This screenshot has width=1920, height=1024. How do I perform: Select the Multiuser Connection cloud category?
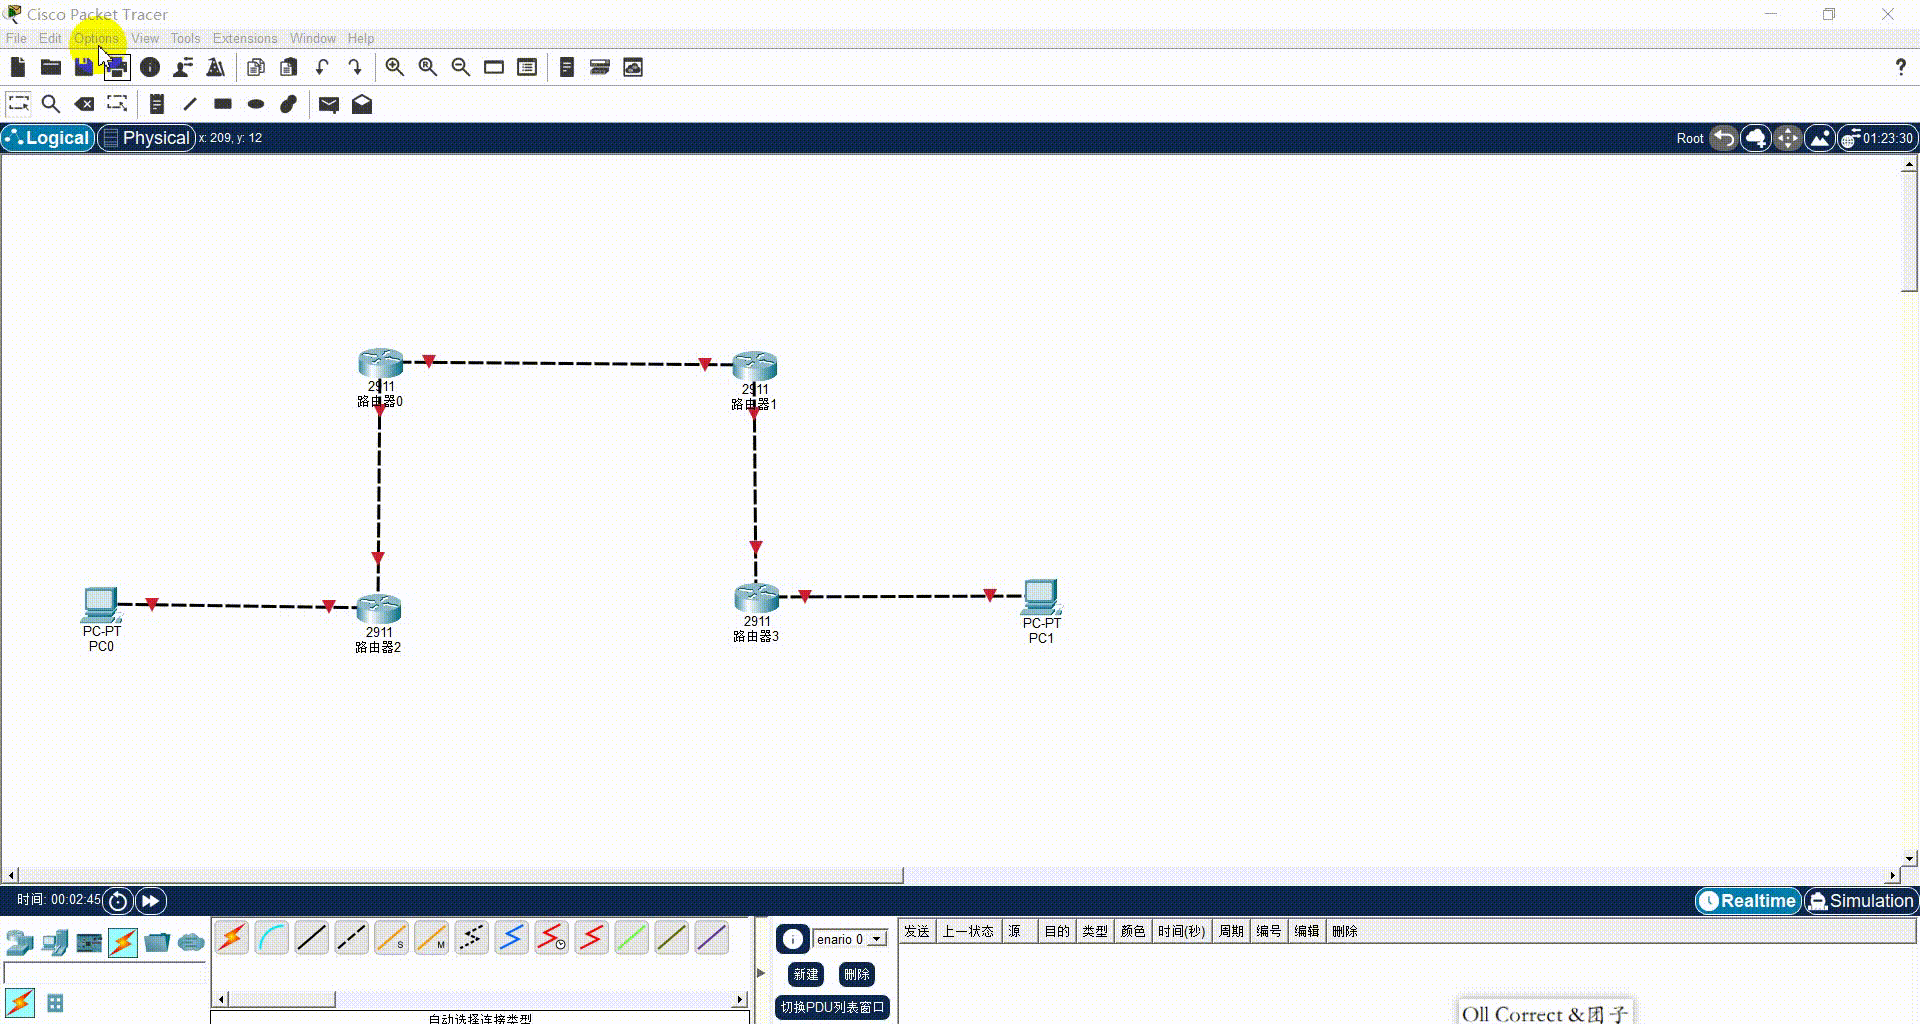click(x=191, y=942)
